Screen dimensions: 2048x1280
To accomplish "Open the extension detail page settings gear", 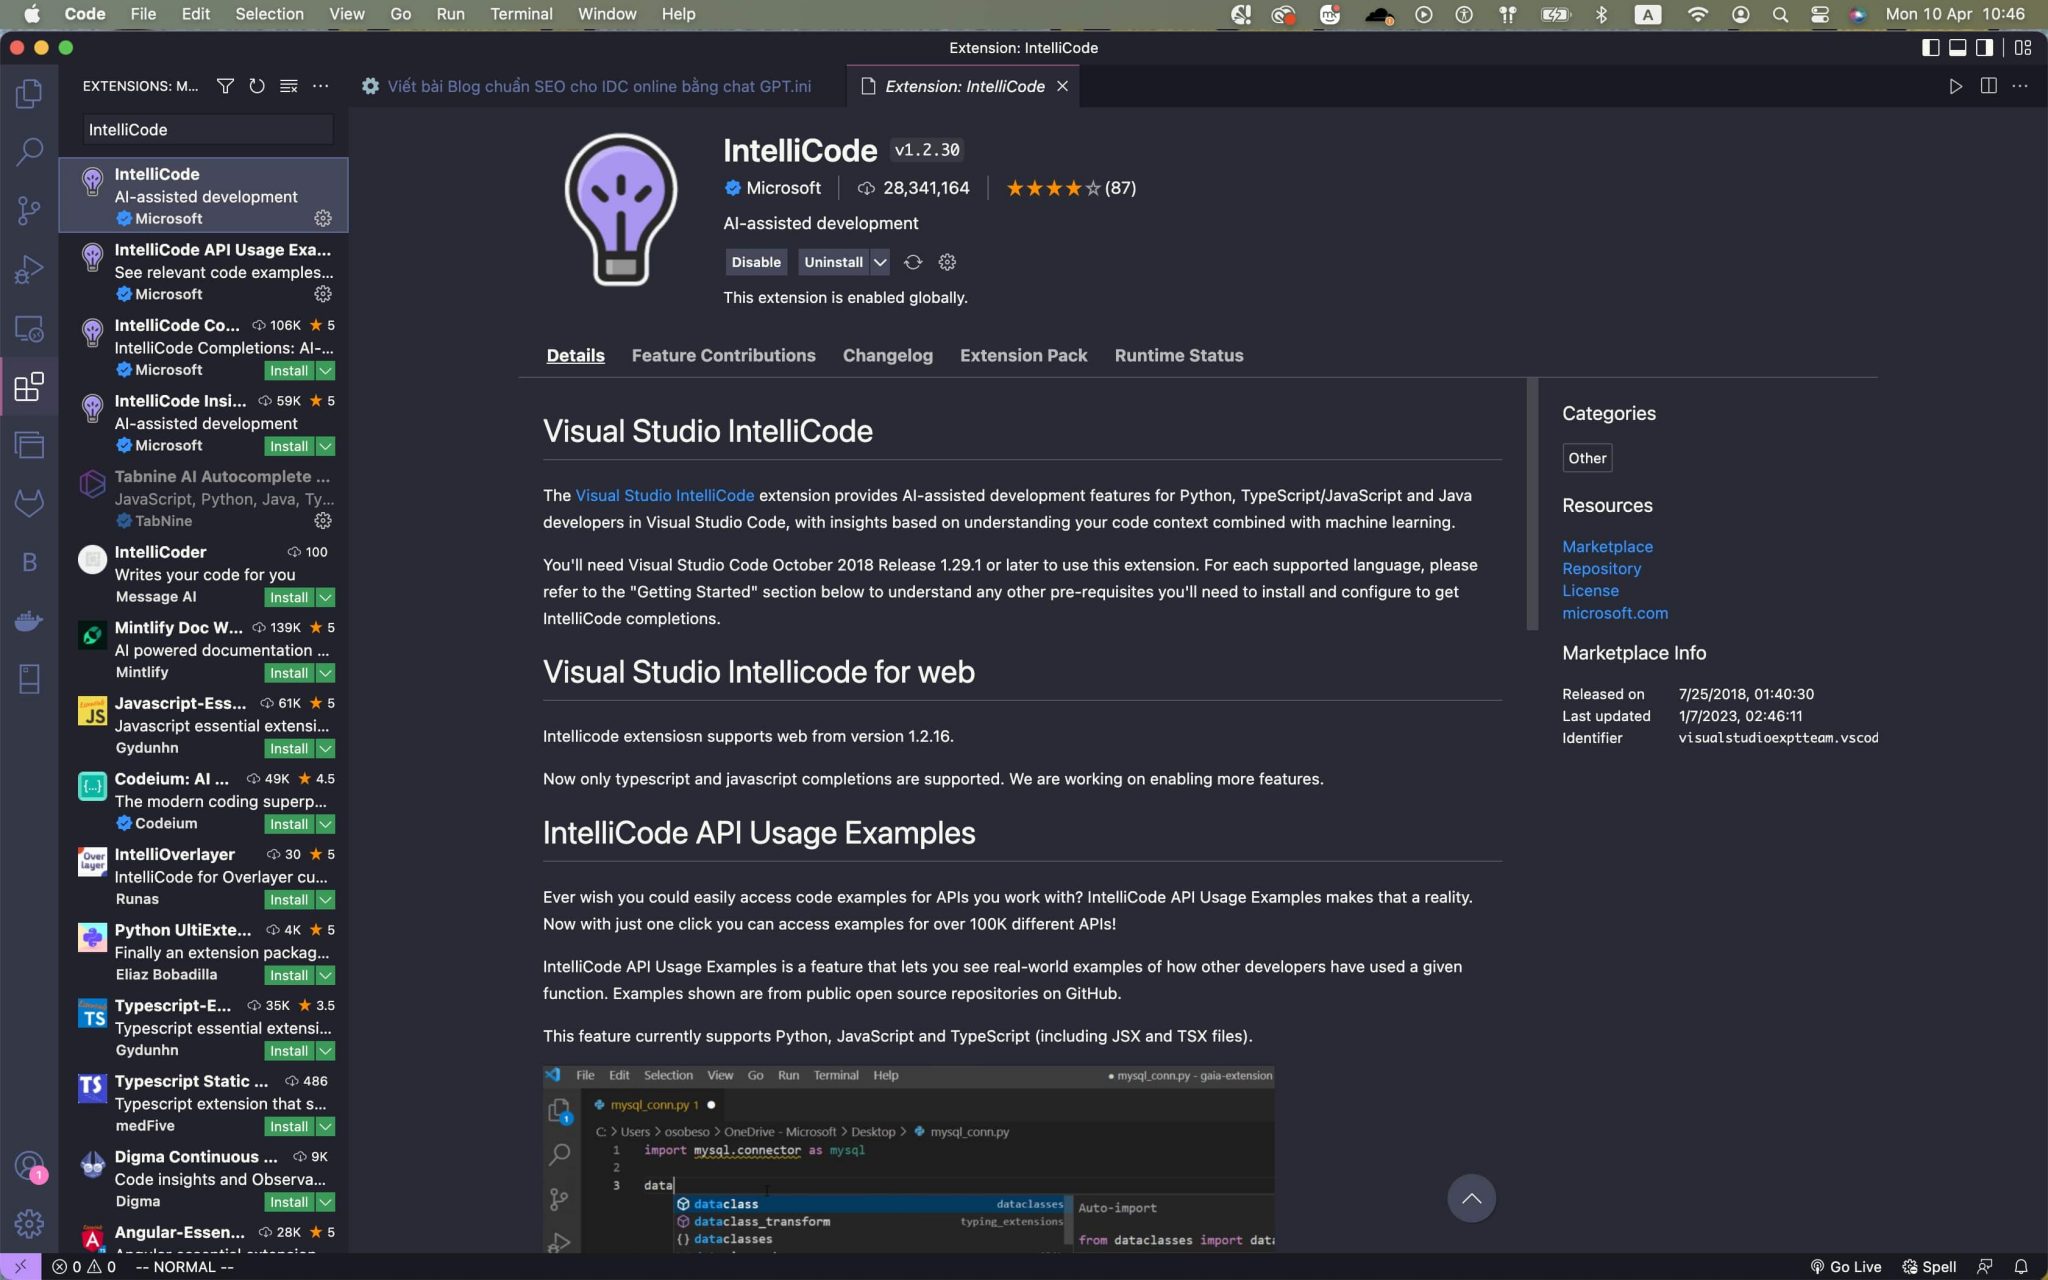I will tap(947, 262).
